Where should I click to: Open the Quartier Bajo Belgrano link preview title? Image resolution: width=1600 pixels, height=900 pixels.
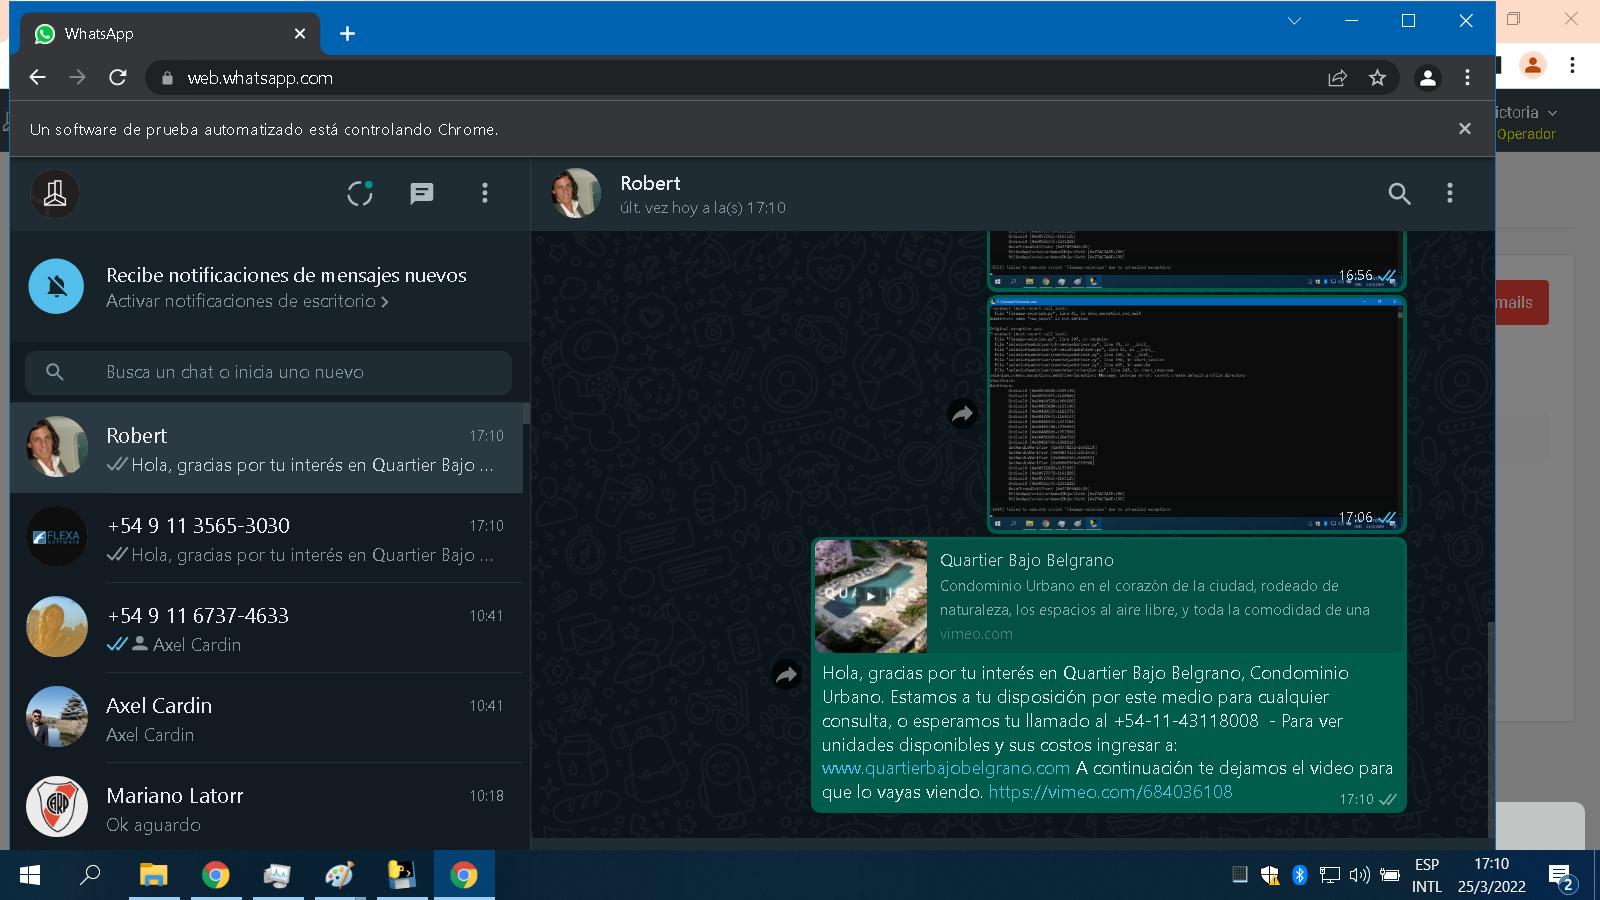tap(1026, 561)
